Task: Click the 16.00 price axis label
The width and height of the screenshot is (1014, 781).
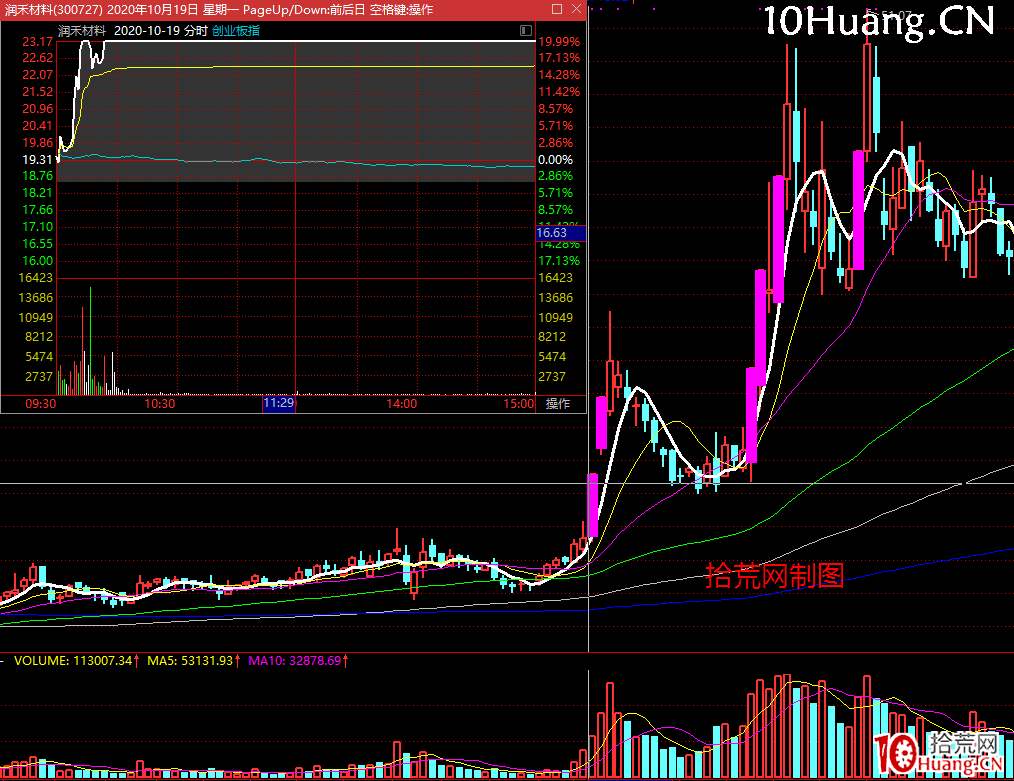Action: coord(38,261)
